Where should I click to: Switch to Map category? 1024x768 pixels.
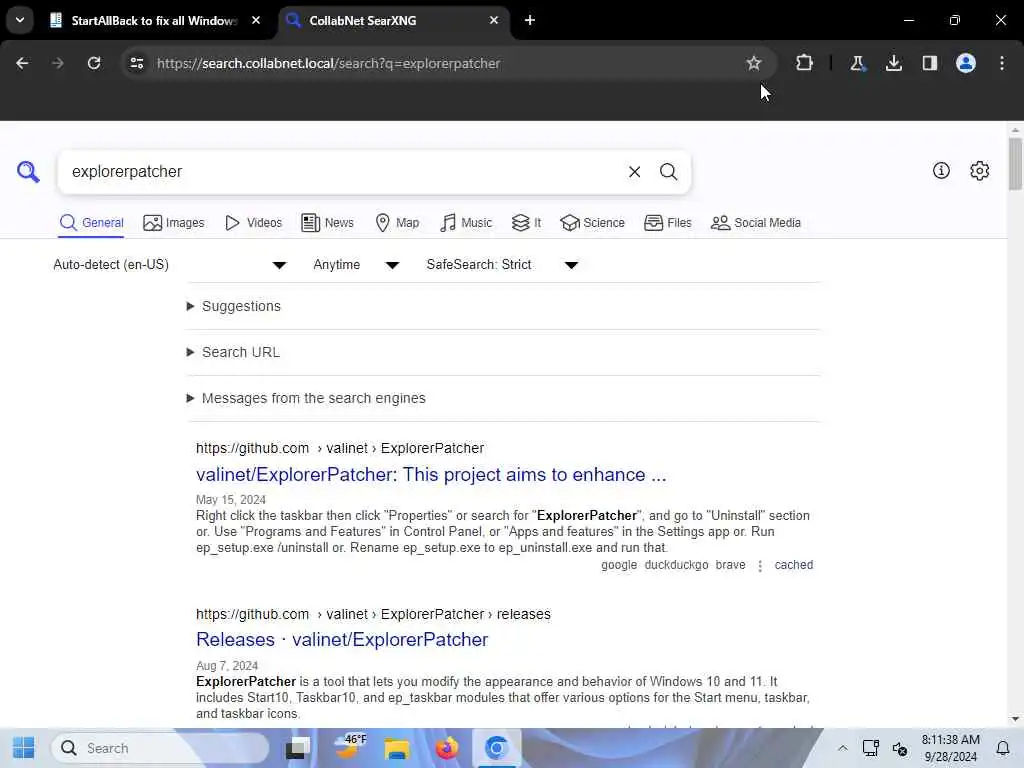tap(397, 223)
